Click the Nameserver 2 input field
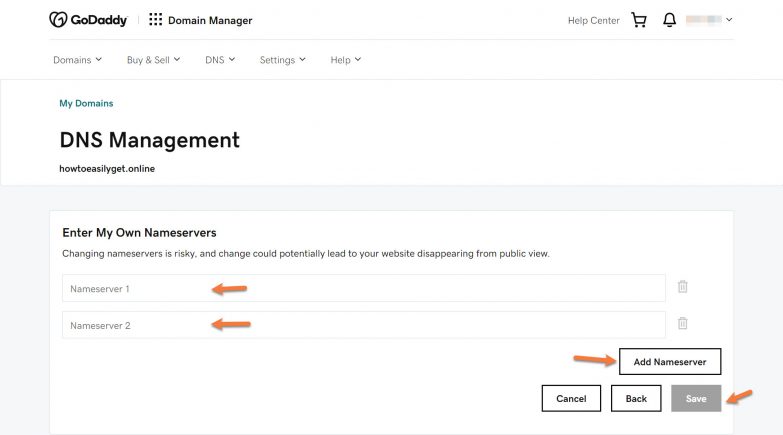783x435 pixels. pos(363,325)
